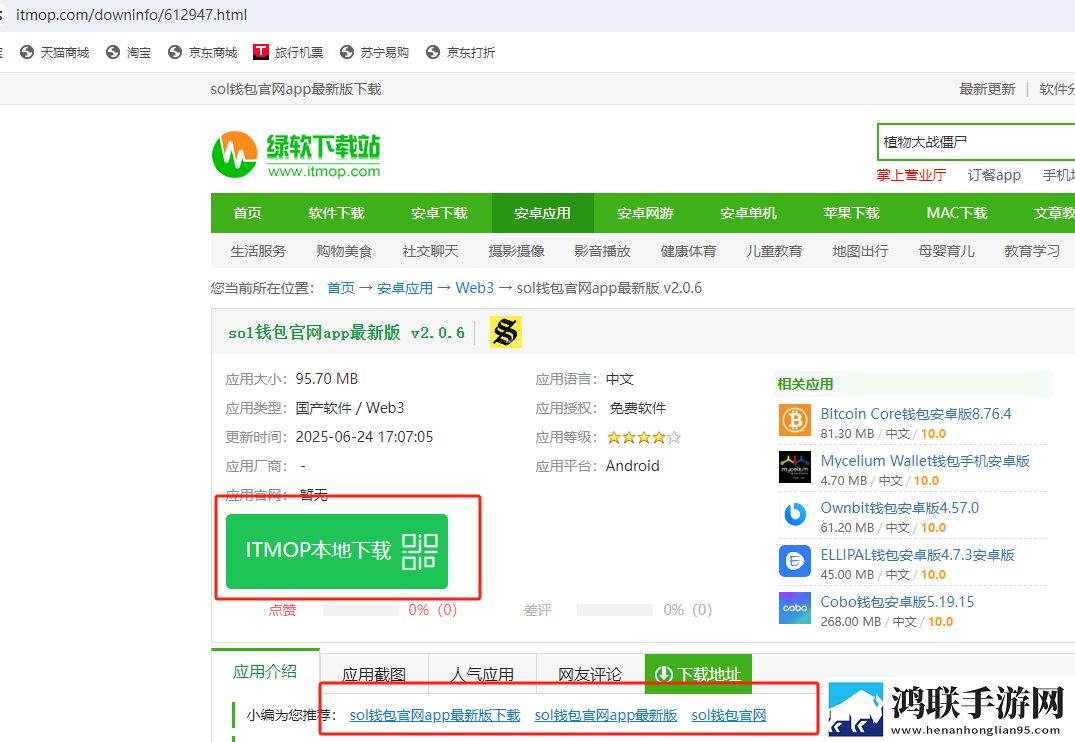This screenshot has width=1075, height=742.
Task: Select the 社交聊天 subcategory
Action: (x=431, y=251)
